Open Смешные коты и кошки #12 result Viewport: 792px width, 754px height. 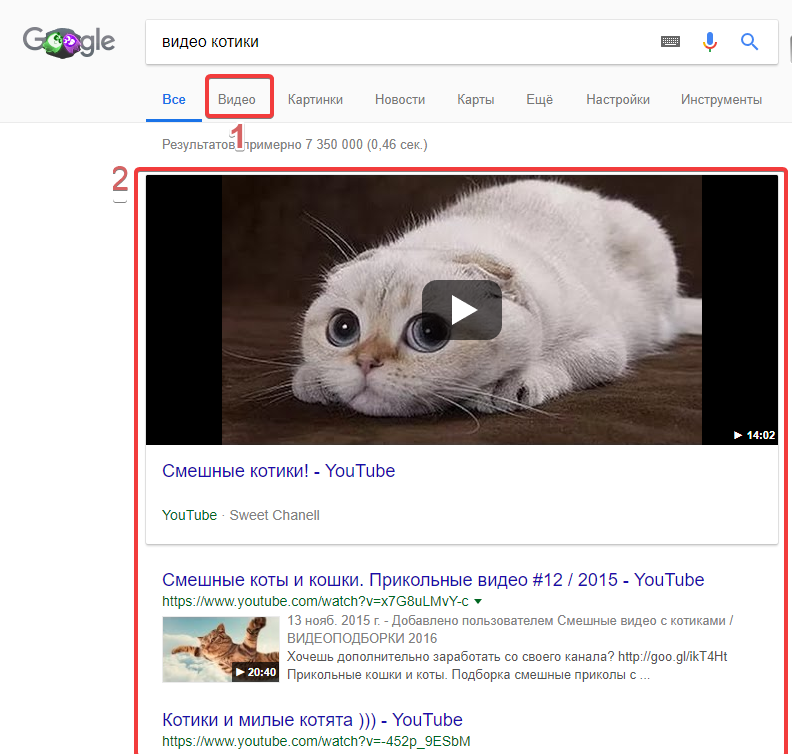pyautogui.click(x=433, y=580)
